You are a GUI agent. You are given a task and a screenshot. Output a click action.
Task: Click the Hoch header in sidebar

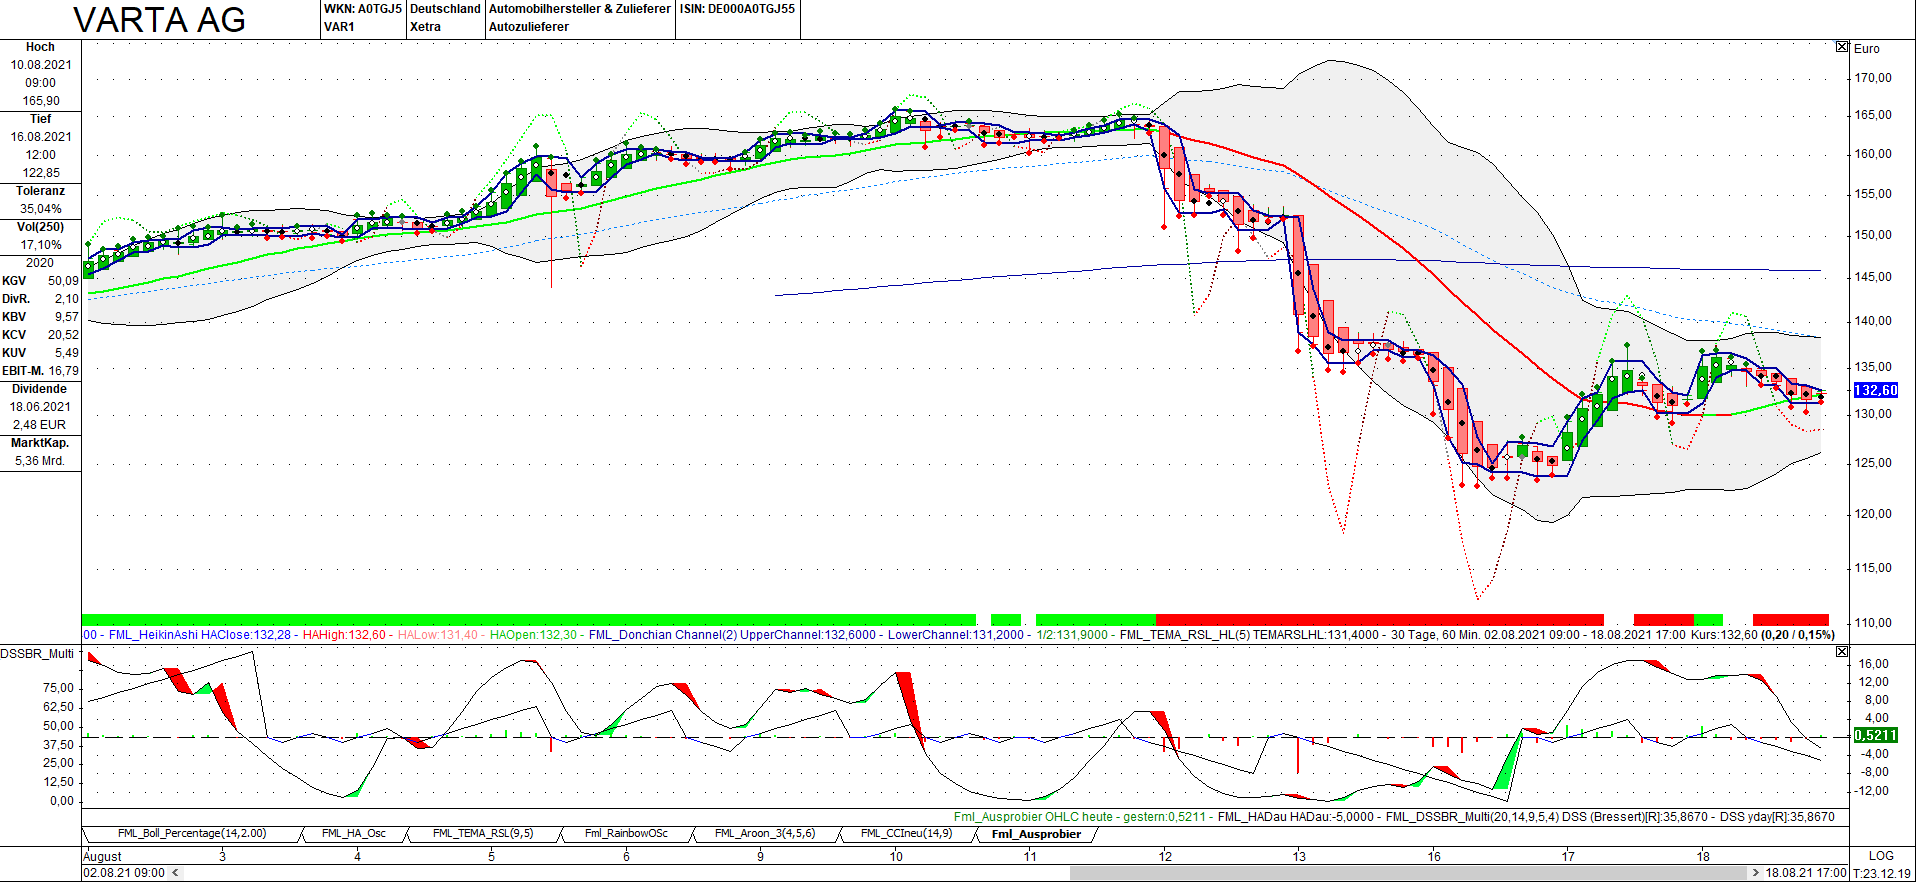pyautogui.click(x=40, y=47)
